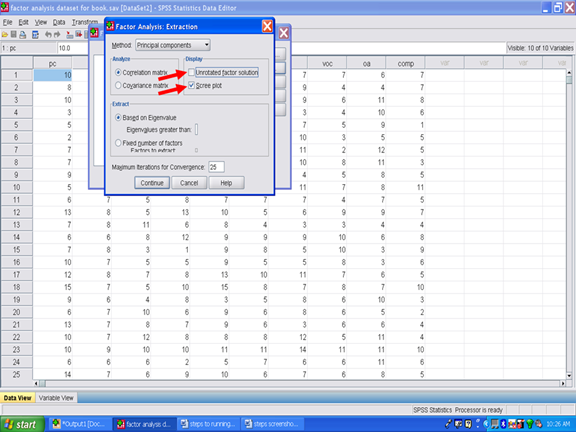Select row number 25 header
Image resolution: width=576 pixels, height=432 pixels.
point(17,374)
